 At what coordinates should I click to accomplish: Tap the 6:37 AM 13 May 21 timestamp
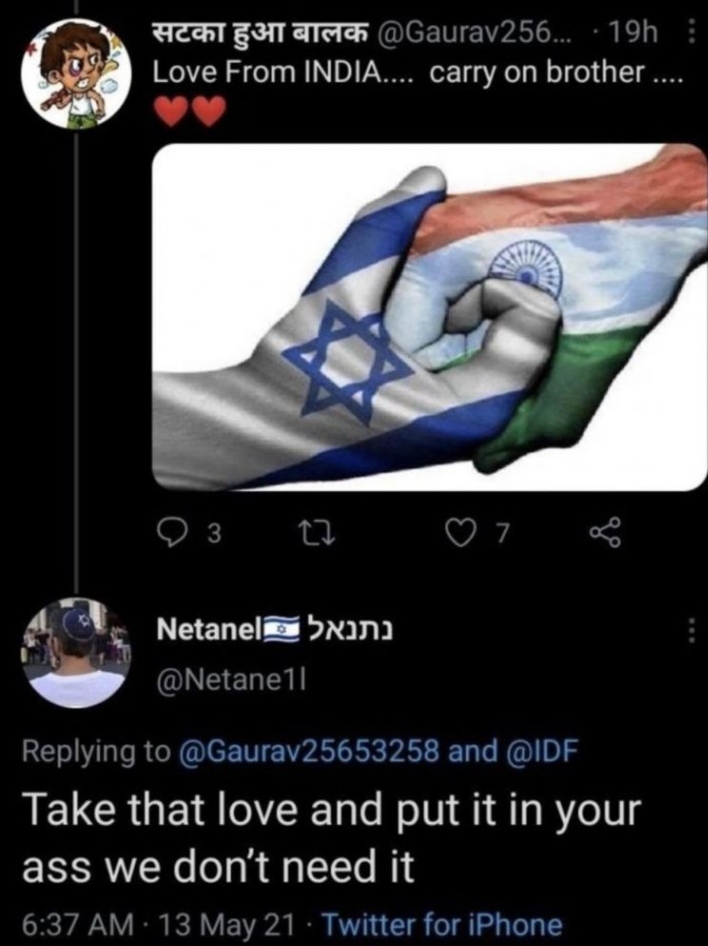click(159, 924)
